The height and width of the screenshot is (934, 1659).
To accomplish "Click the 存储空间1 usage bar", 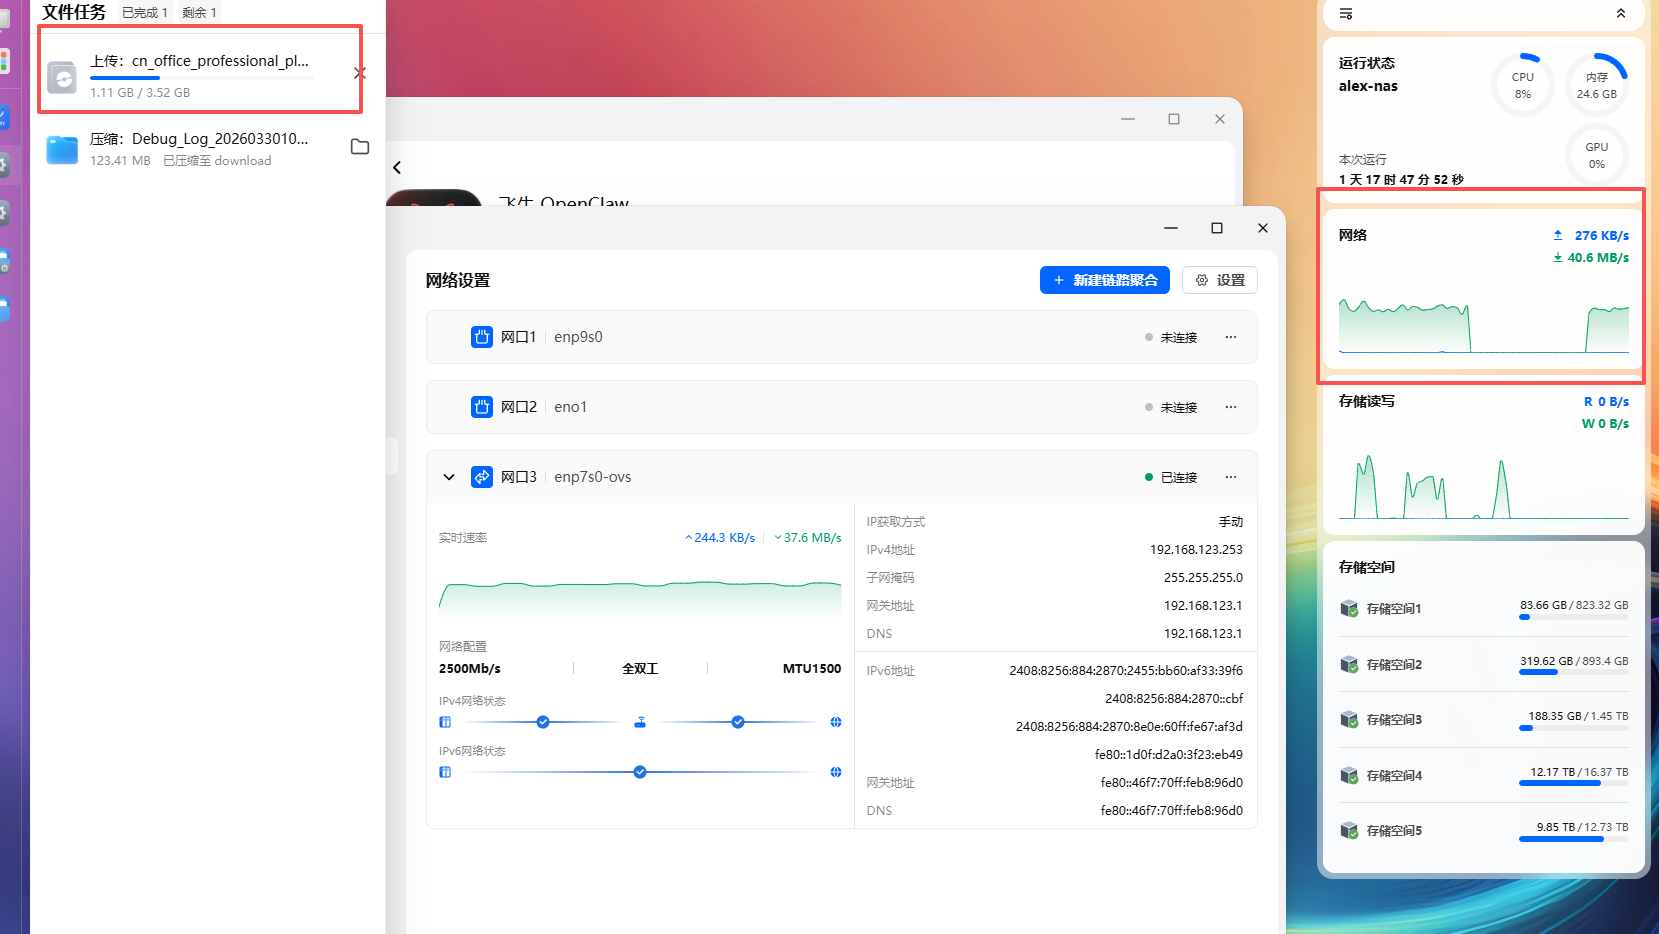I will click(1574, 617).
